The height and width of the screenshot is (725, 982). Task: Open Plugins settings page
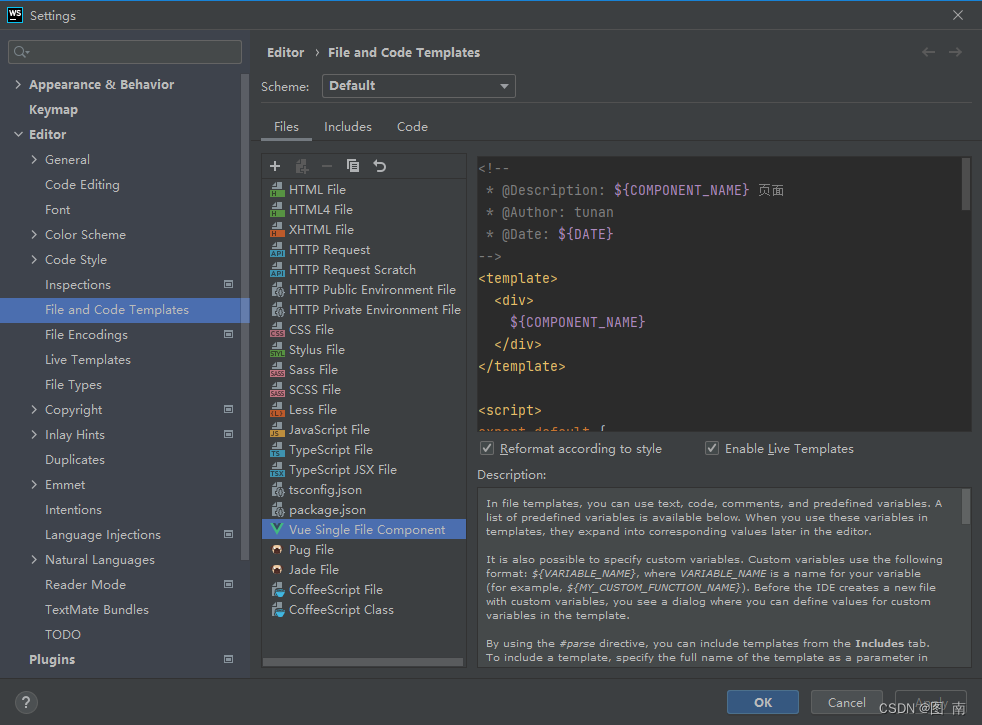click(x=52, y=659)
